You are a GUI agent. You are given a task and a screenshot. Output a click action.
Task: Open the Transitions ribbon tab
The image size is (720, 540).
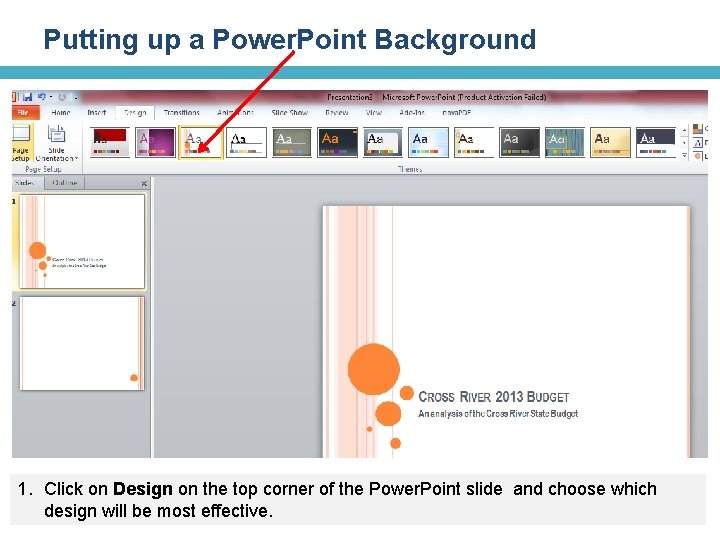point(181,112)
